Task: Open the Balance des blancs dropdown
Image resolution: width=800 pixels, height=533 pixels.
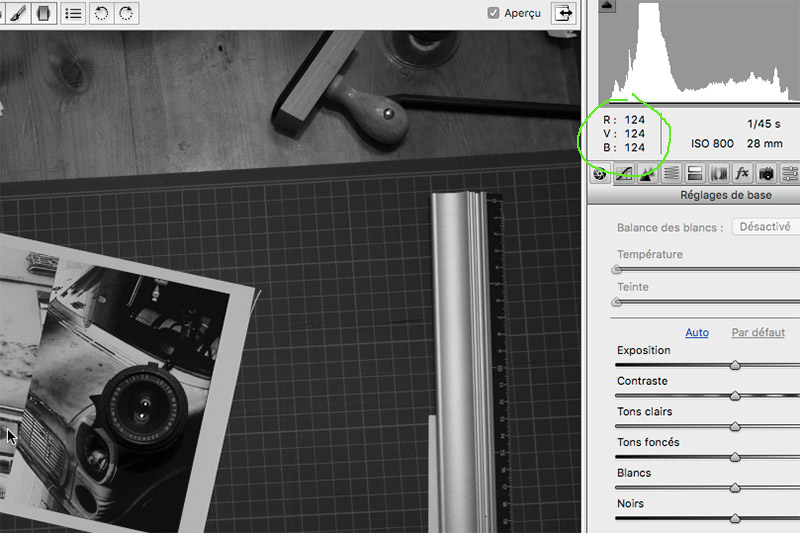Action: (x=766, y=227)
